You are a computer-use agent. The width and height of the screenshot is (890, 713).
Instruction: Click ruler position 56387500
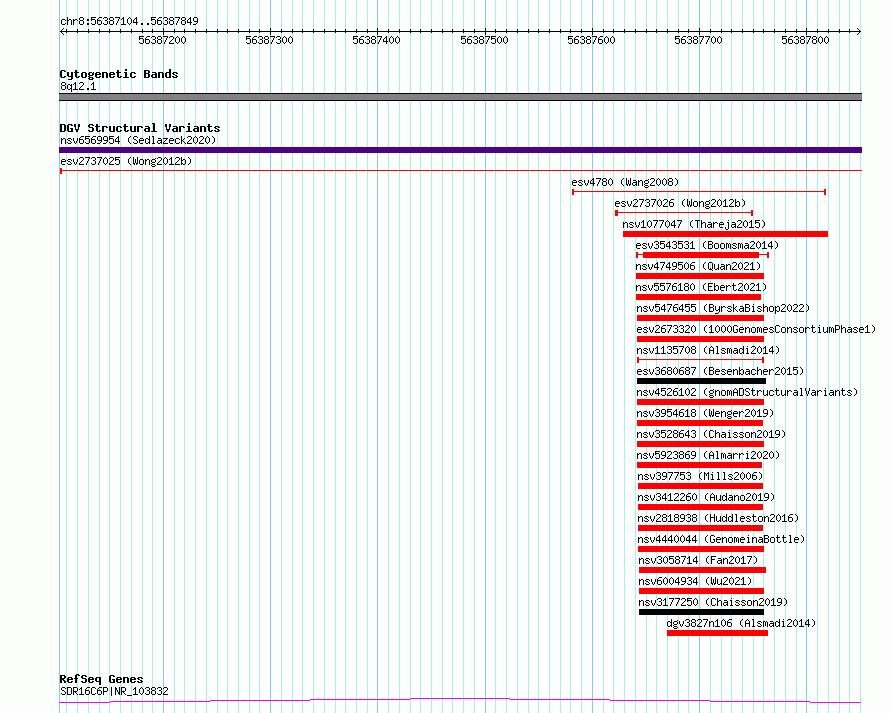click(x=484, y=40)
